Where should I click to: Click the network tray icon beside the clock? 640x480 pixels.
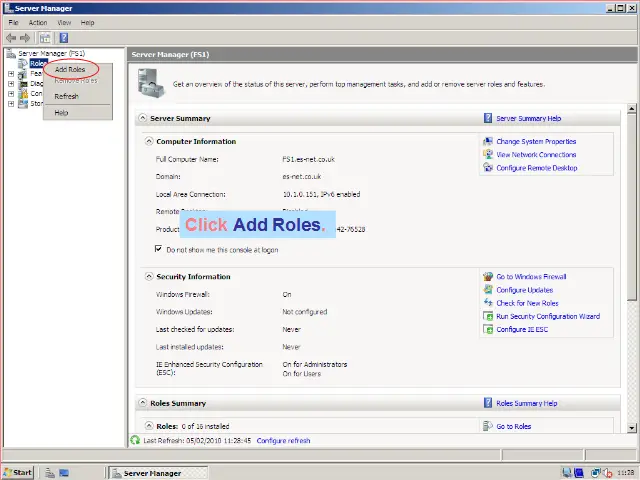[x=595, y=473]
